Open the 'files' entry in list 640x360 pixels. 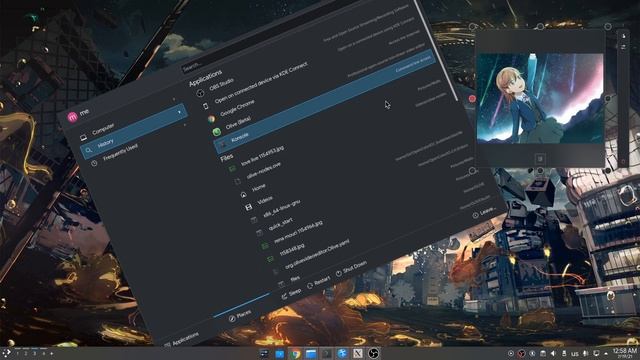point(295,279)
